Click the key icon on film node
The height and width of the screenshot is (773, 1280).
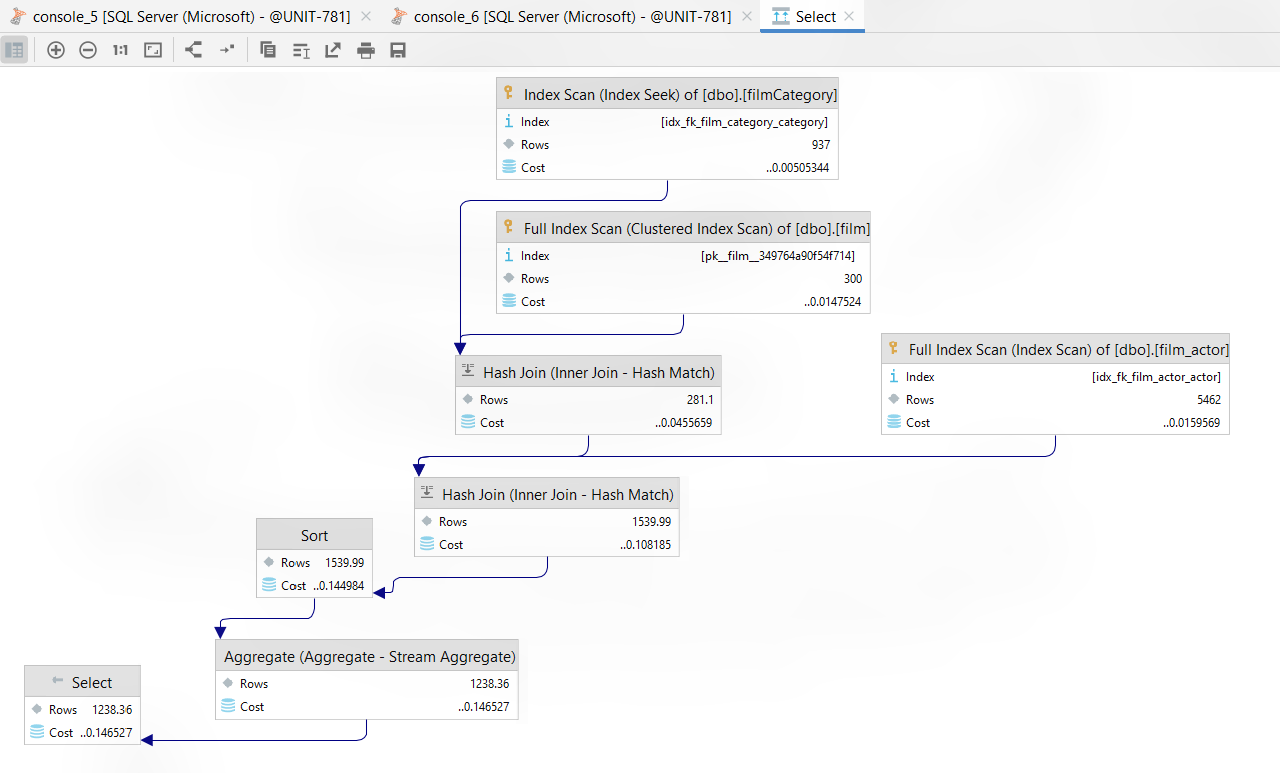(508, 228)
